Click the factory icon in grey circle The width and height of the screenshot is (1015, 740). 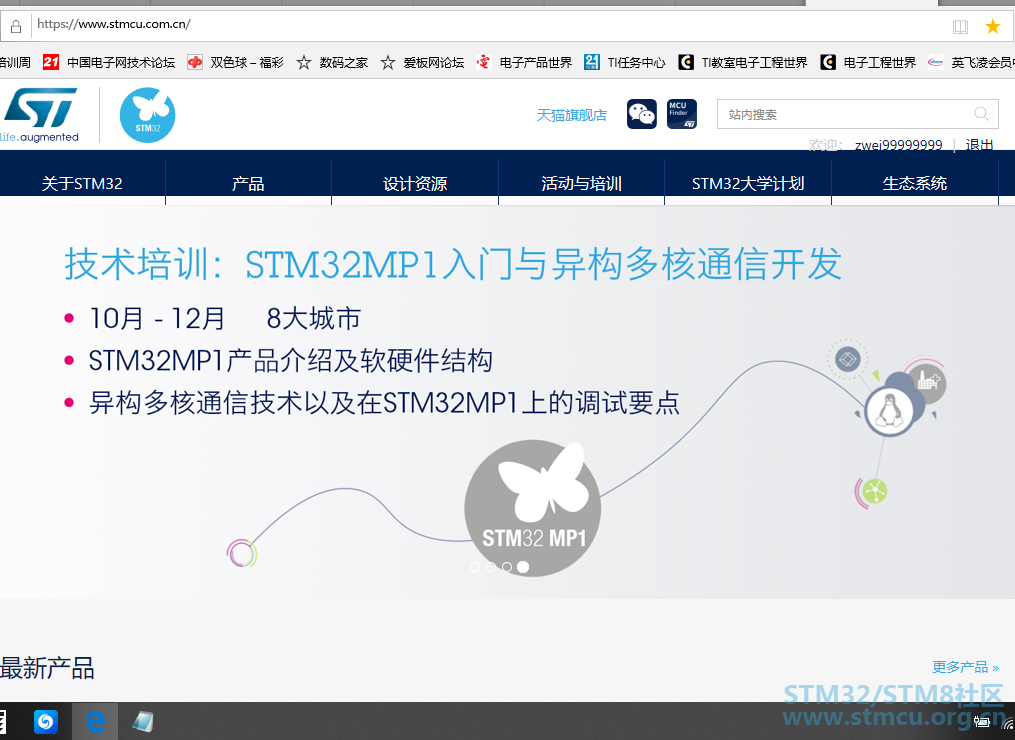[928, 381]
